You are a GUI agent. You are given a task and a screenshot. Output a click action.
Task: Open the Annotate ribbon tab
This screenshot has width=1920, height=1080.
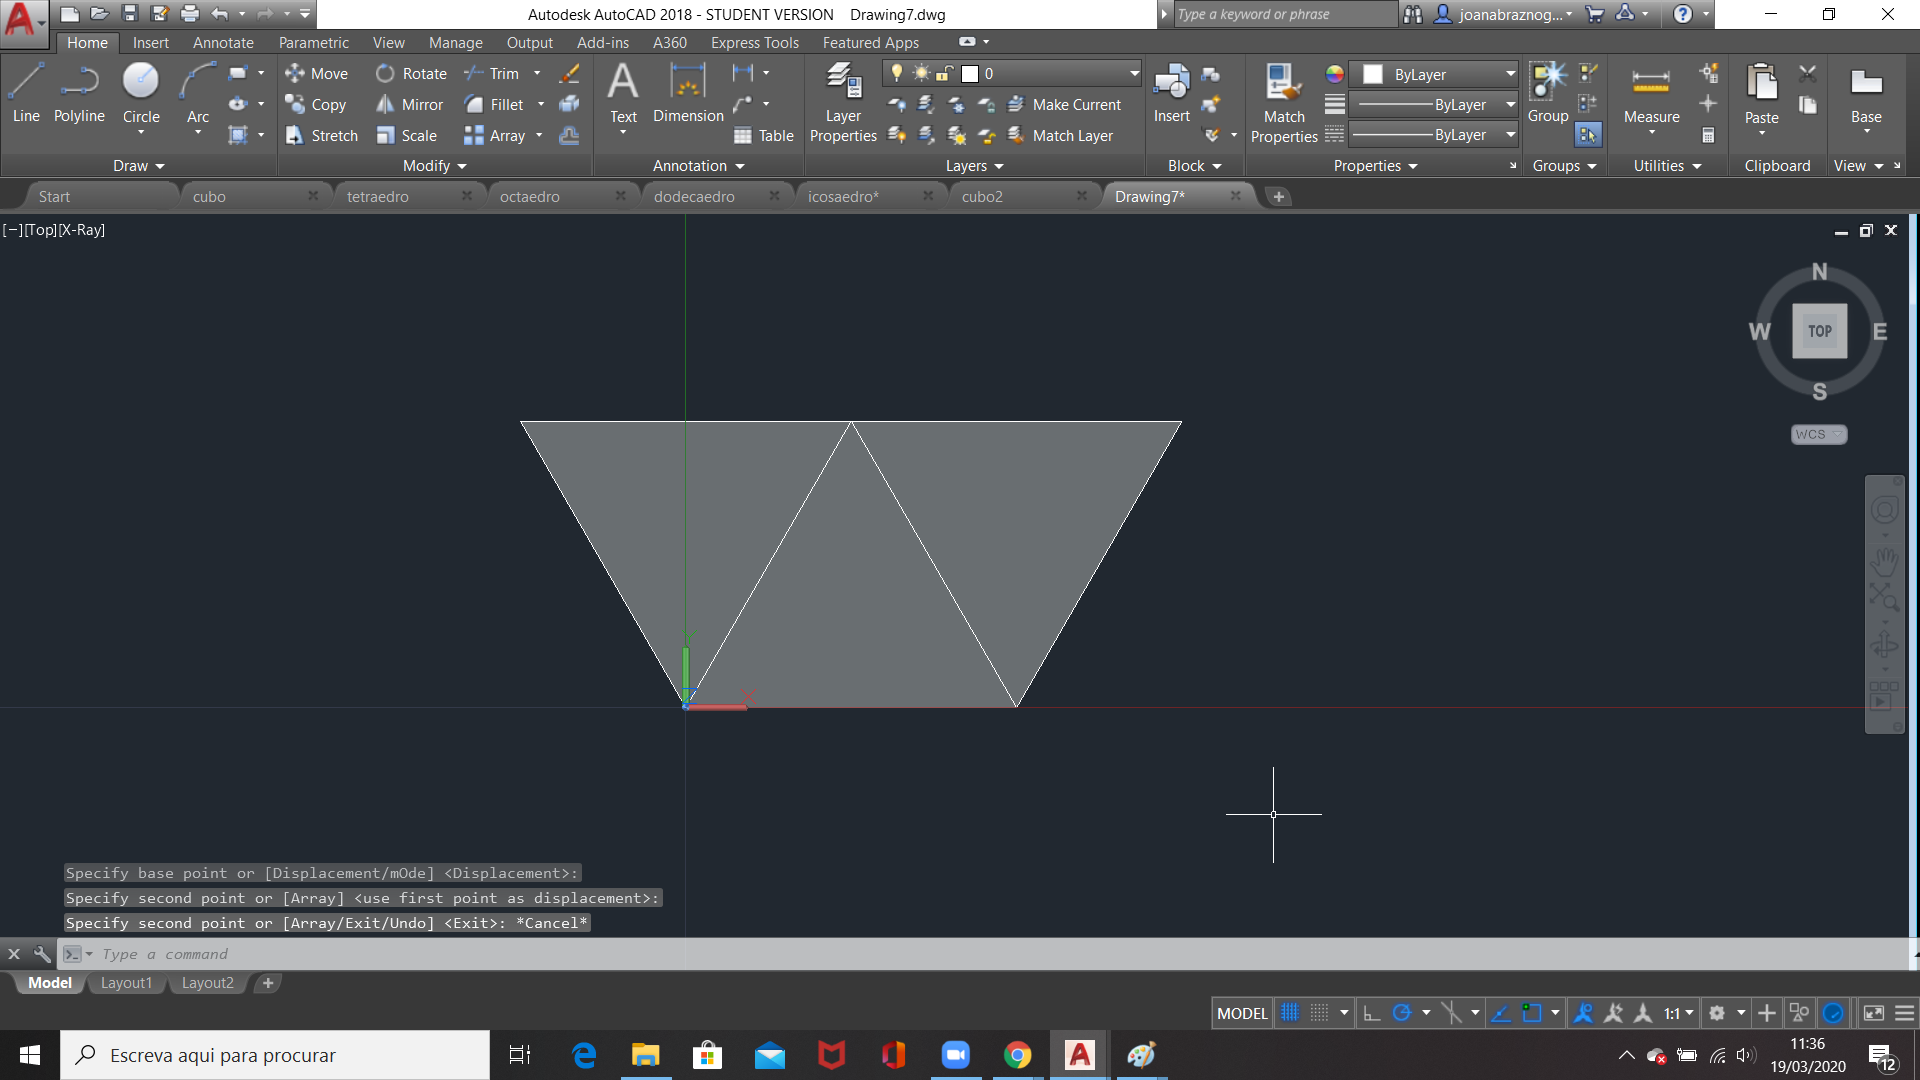click(x=223, y=43)
